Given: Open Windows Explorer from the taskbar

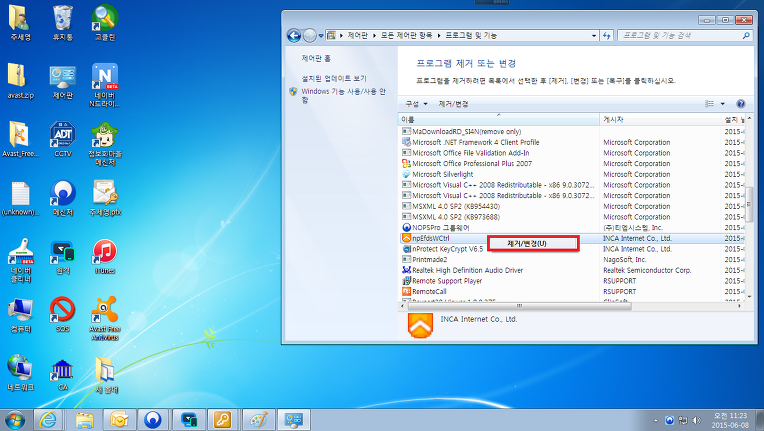Looking at the screenshot, I should tap(84, 420).
